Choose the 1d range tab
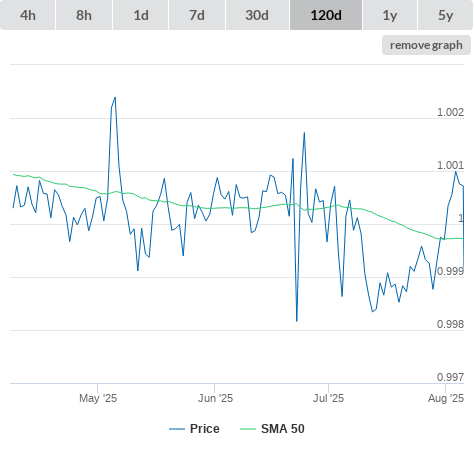 tap(141, 15)
